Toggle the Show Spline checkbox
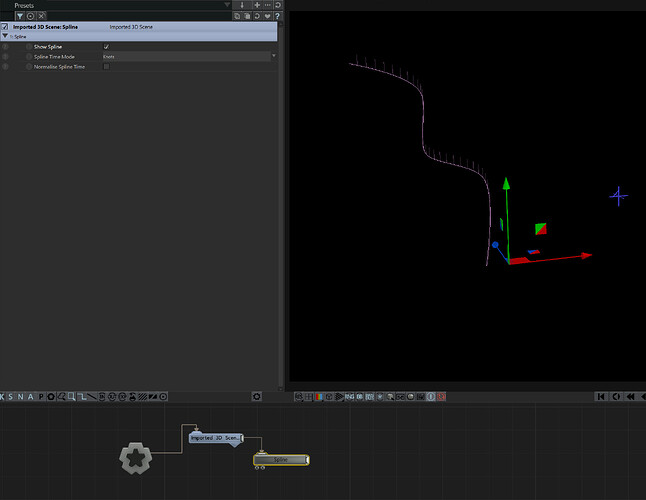This screenshot has width=646, height=500. click(x=106, y=47)
